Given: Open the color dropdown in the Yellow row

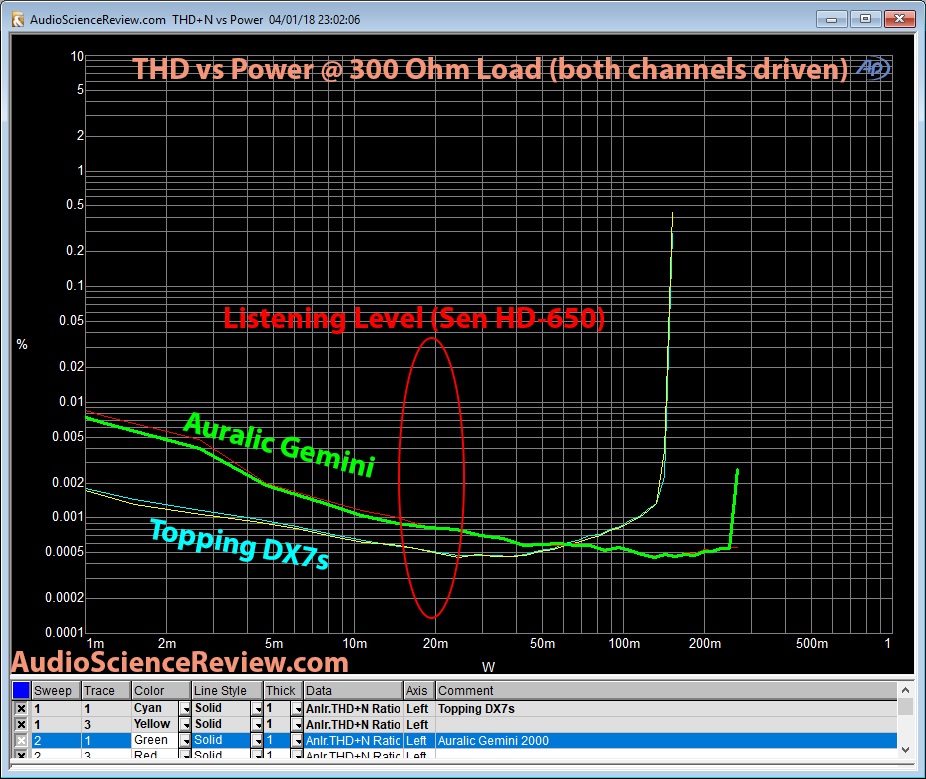Looking at the screenshot, I should pyautogui.click(x=185, y=725).
